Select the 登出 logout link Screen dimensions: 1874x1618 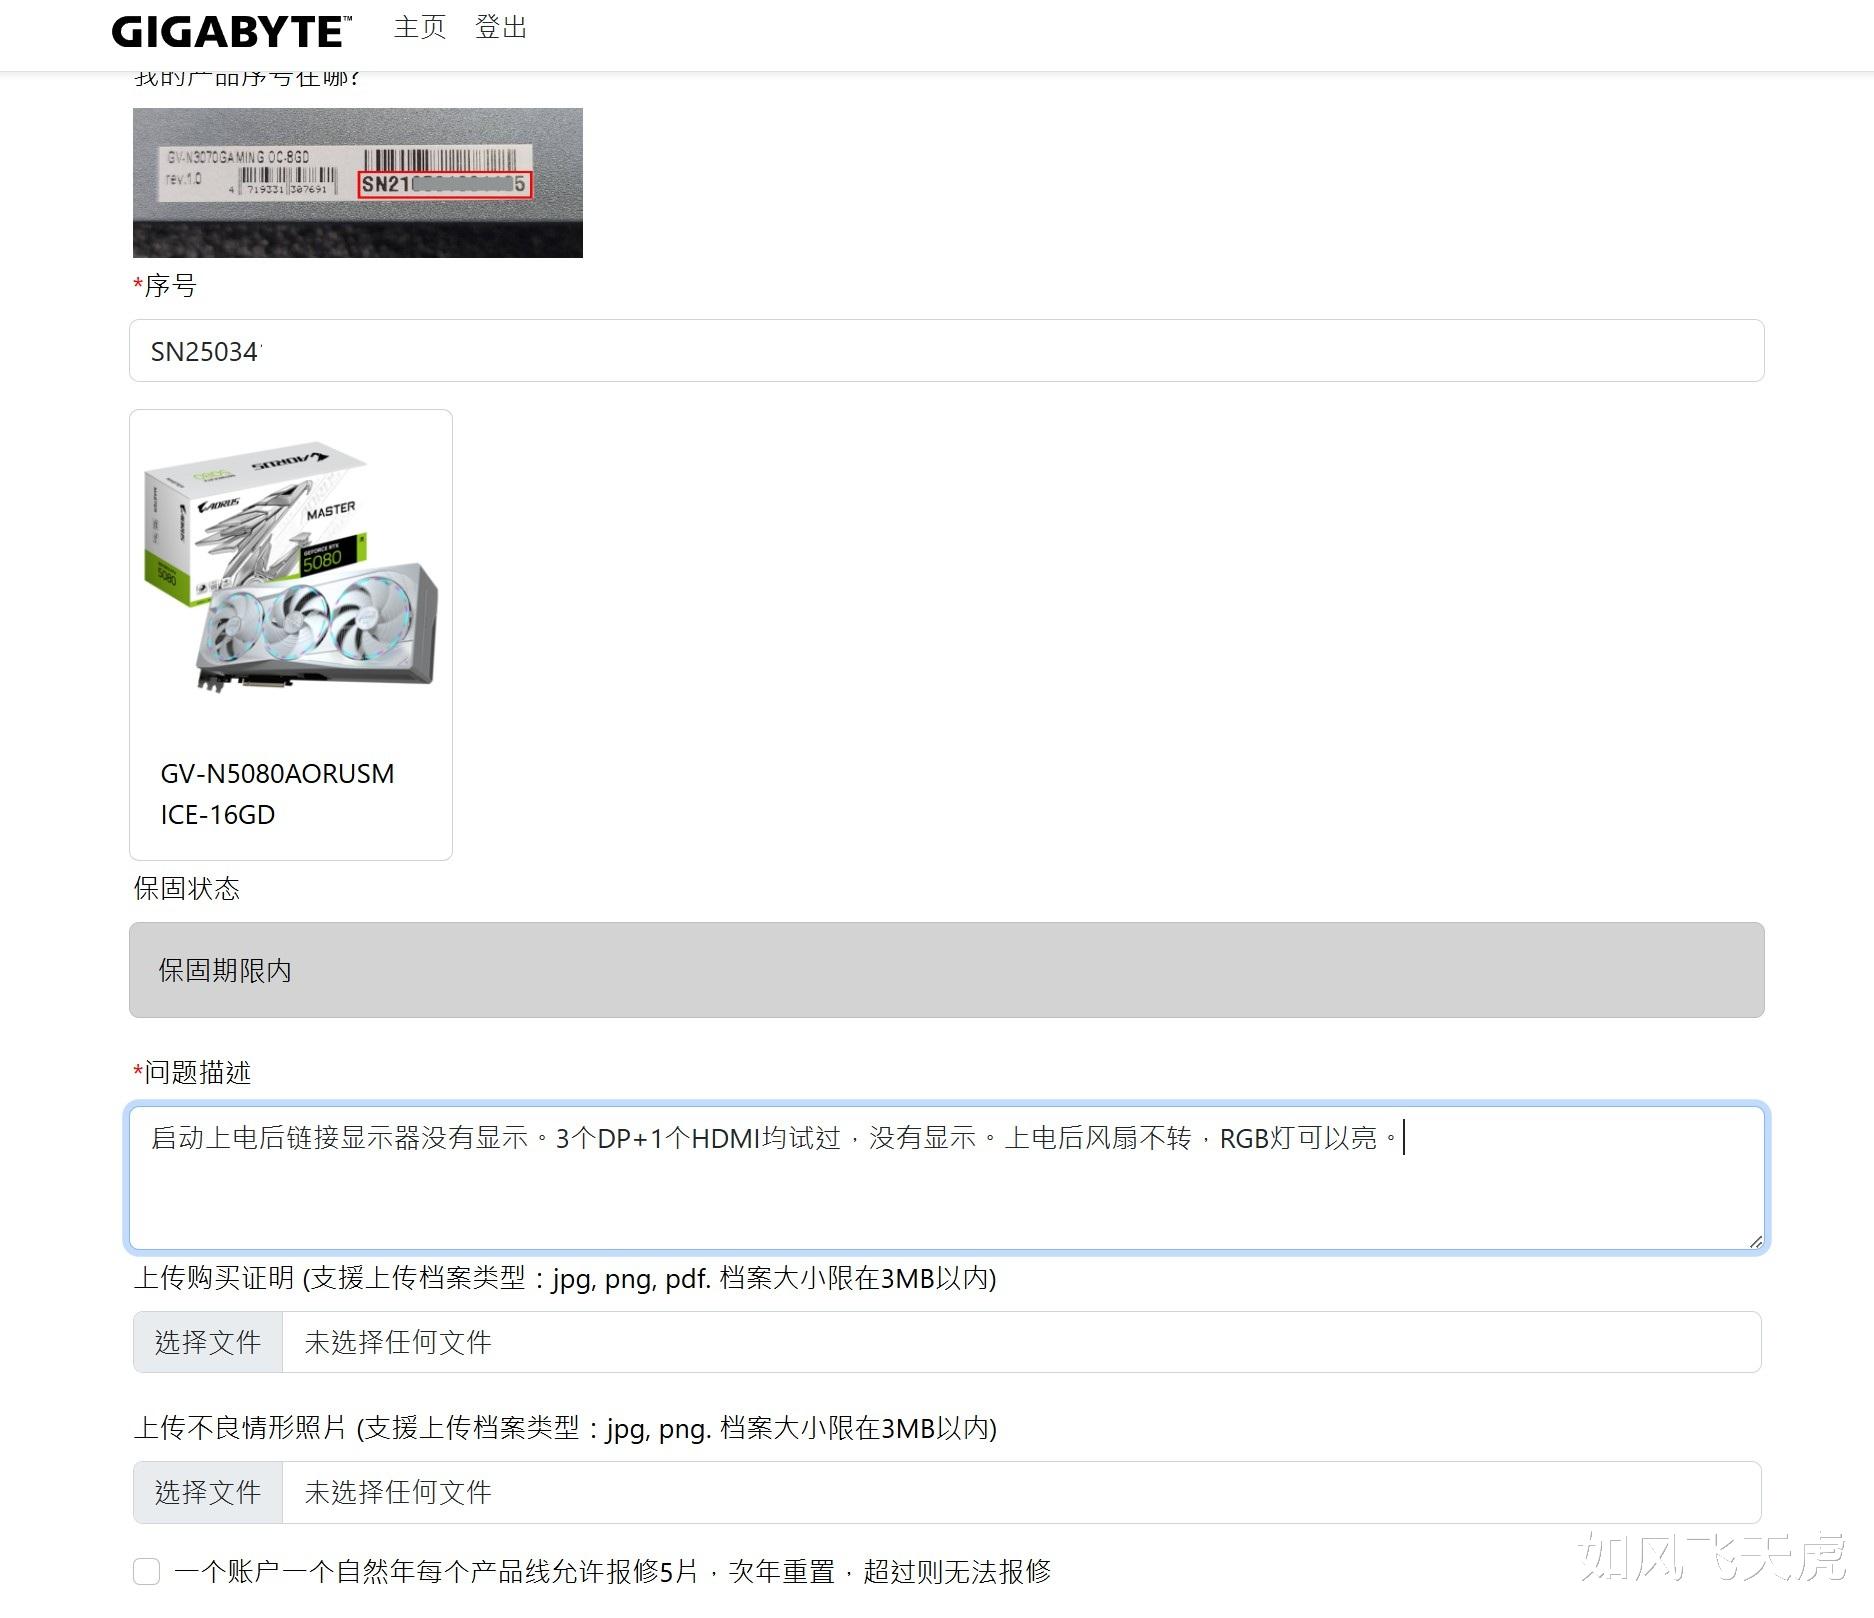pos(501,28)
